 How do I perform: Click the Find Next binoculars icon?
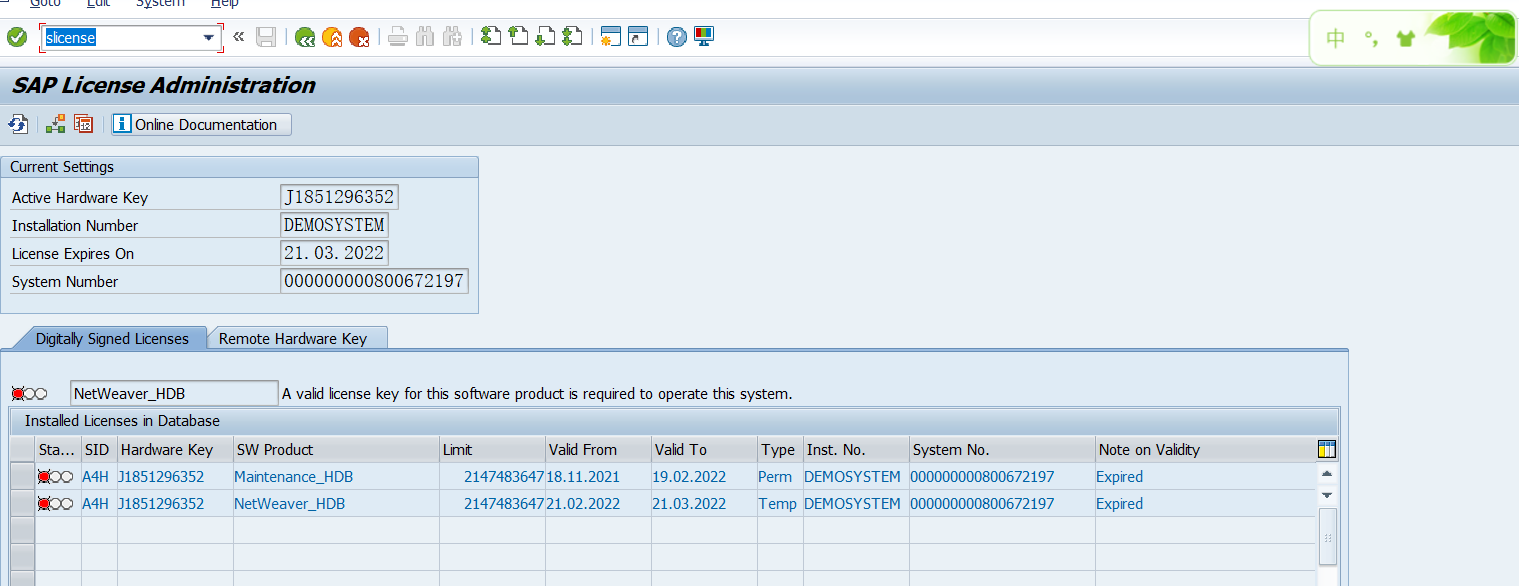[x=451, y=38]
